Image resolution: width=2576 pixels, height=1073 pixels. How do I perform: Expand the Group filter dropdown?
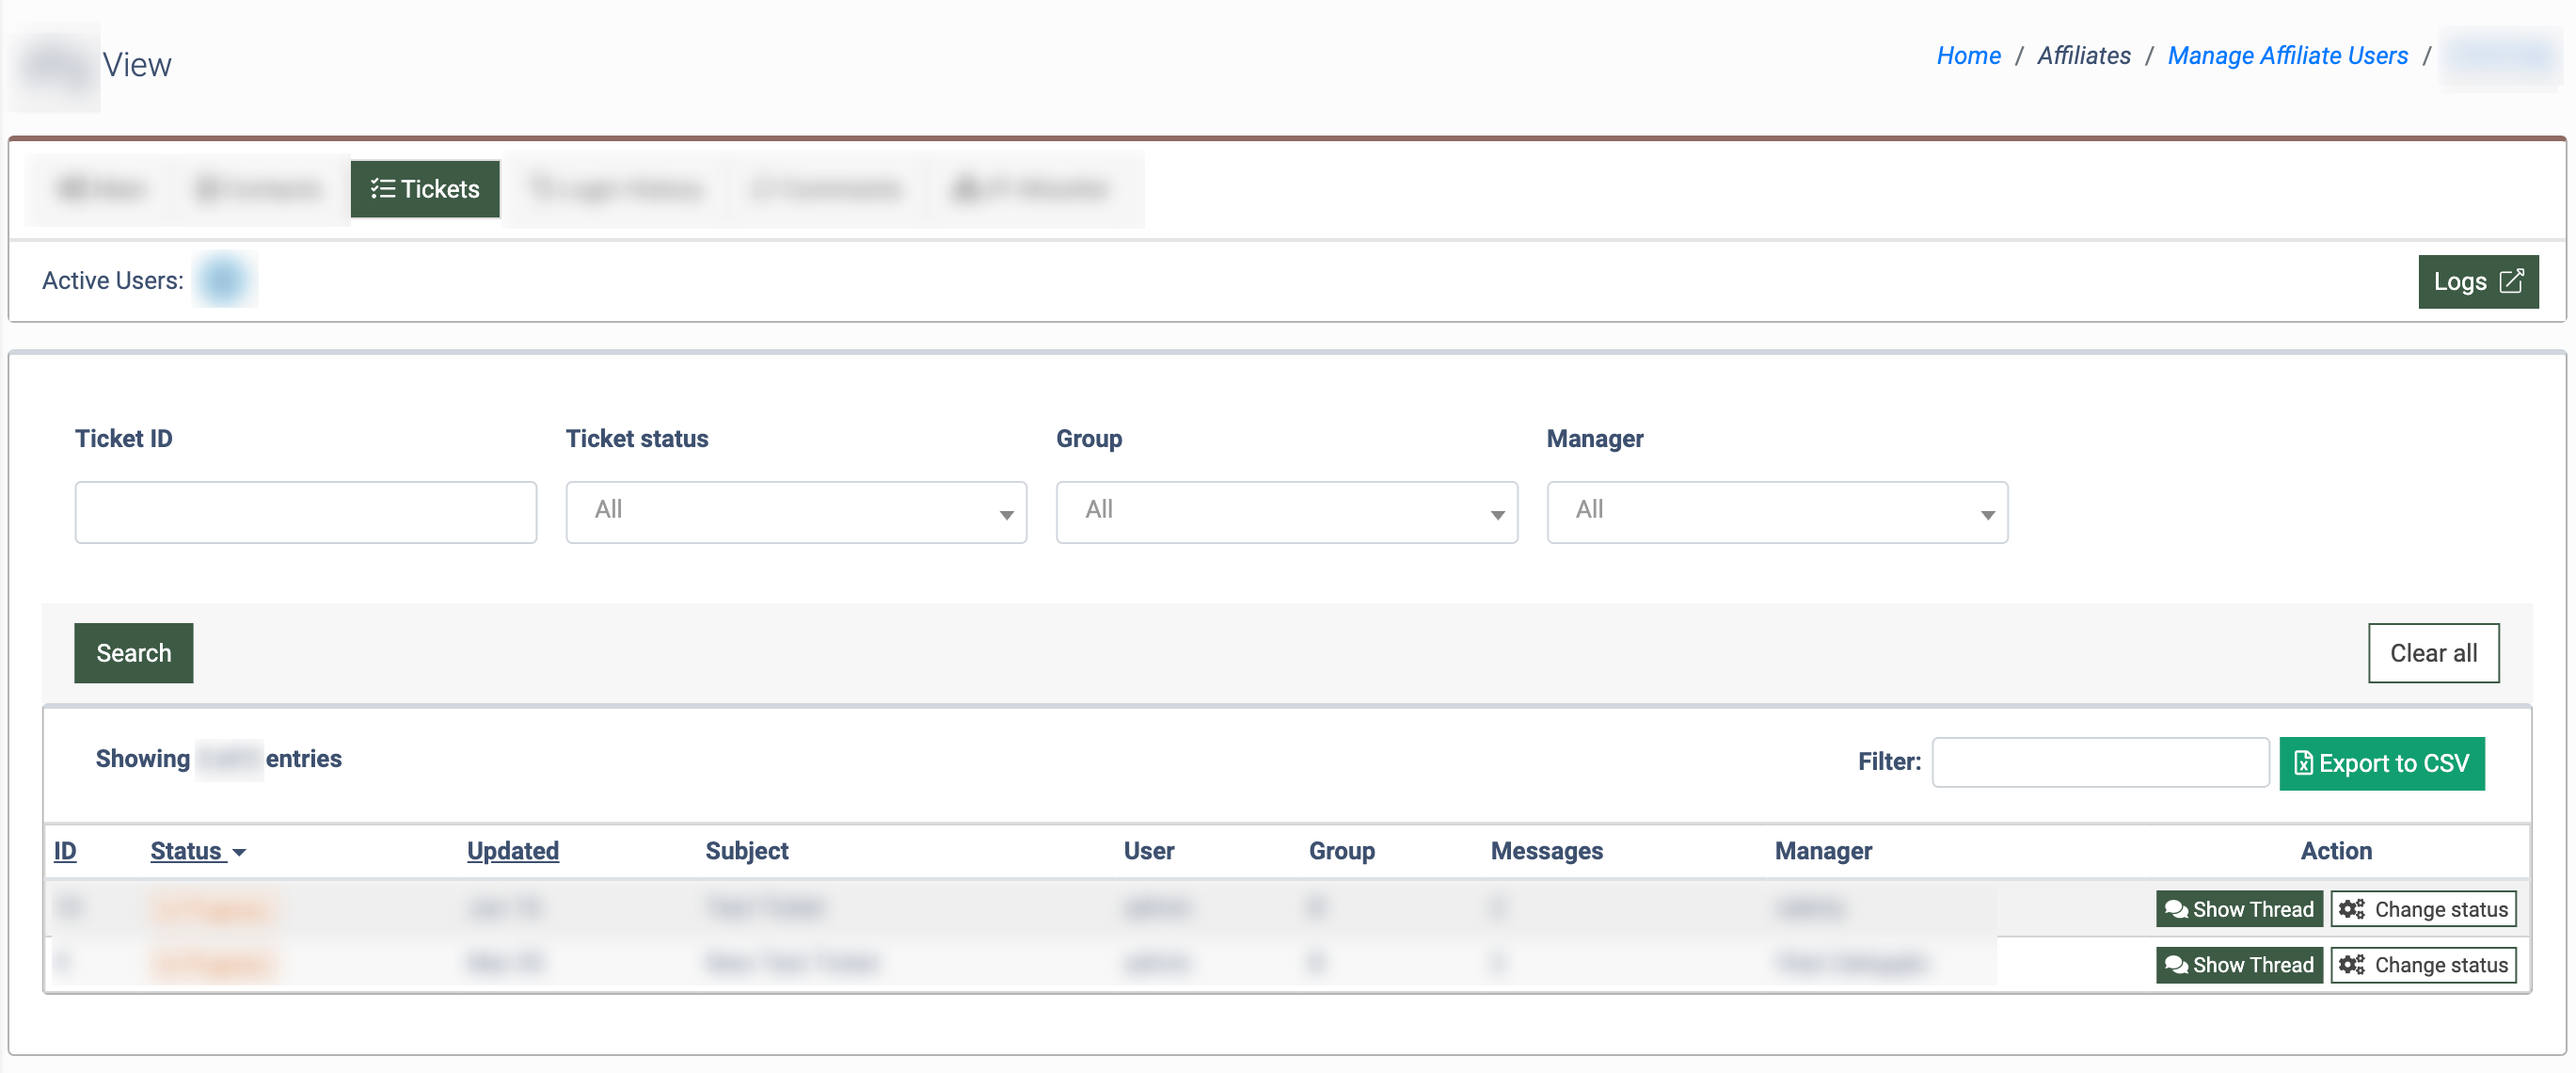coord(1286,512)
